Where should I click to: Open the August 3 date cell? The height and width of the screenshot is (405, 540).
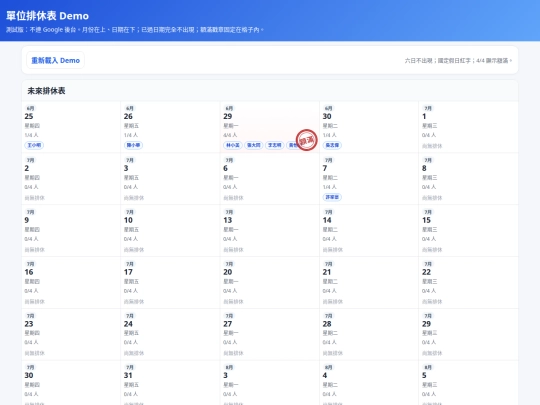270,383
